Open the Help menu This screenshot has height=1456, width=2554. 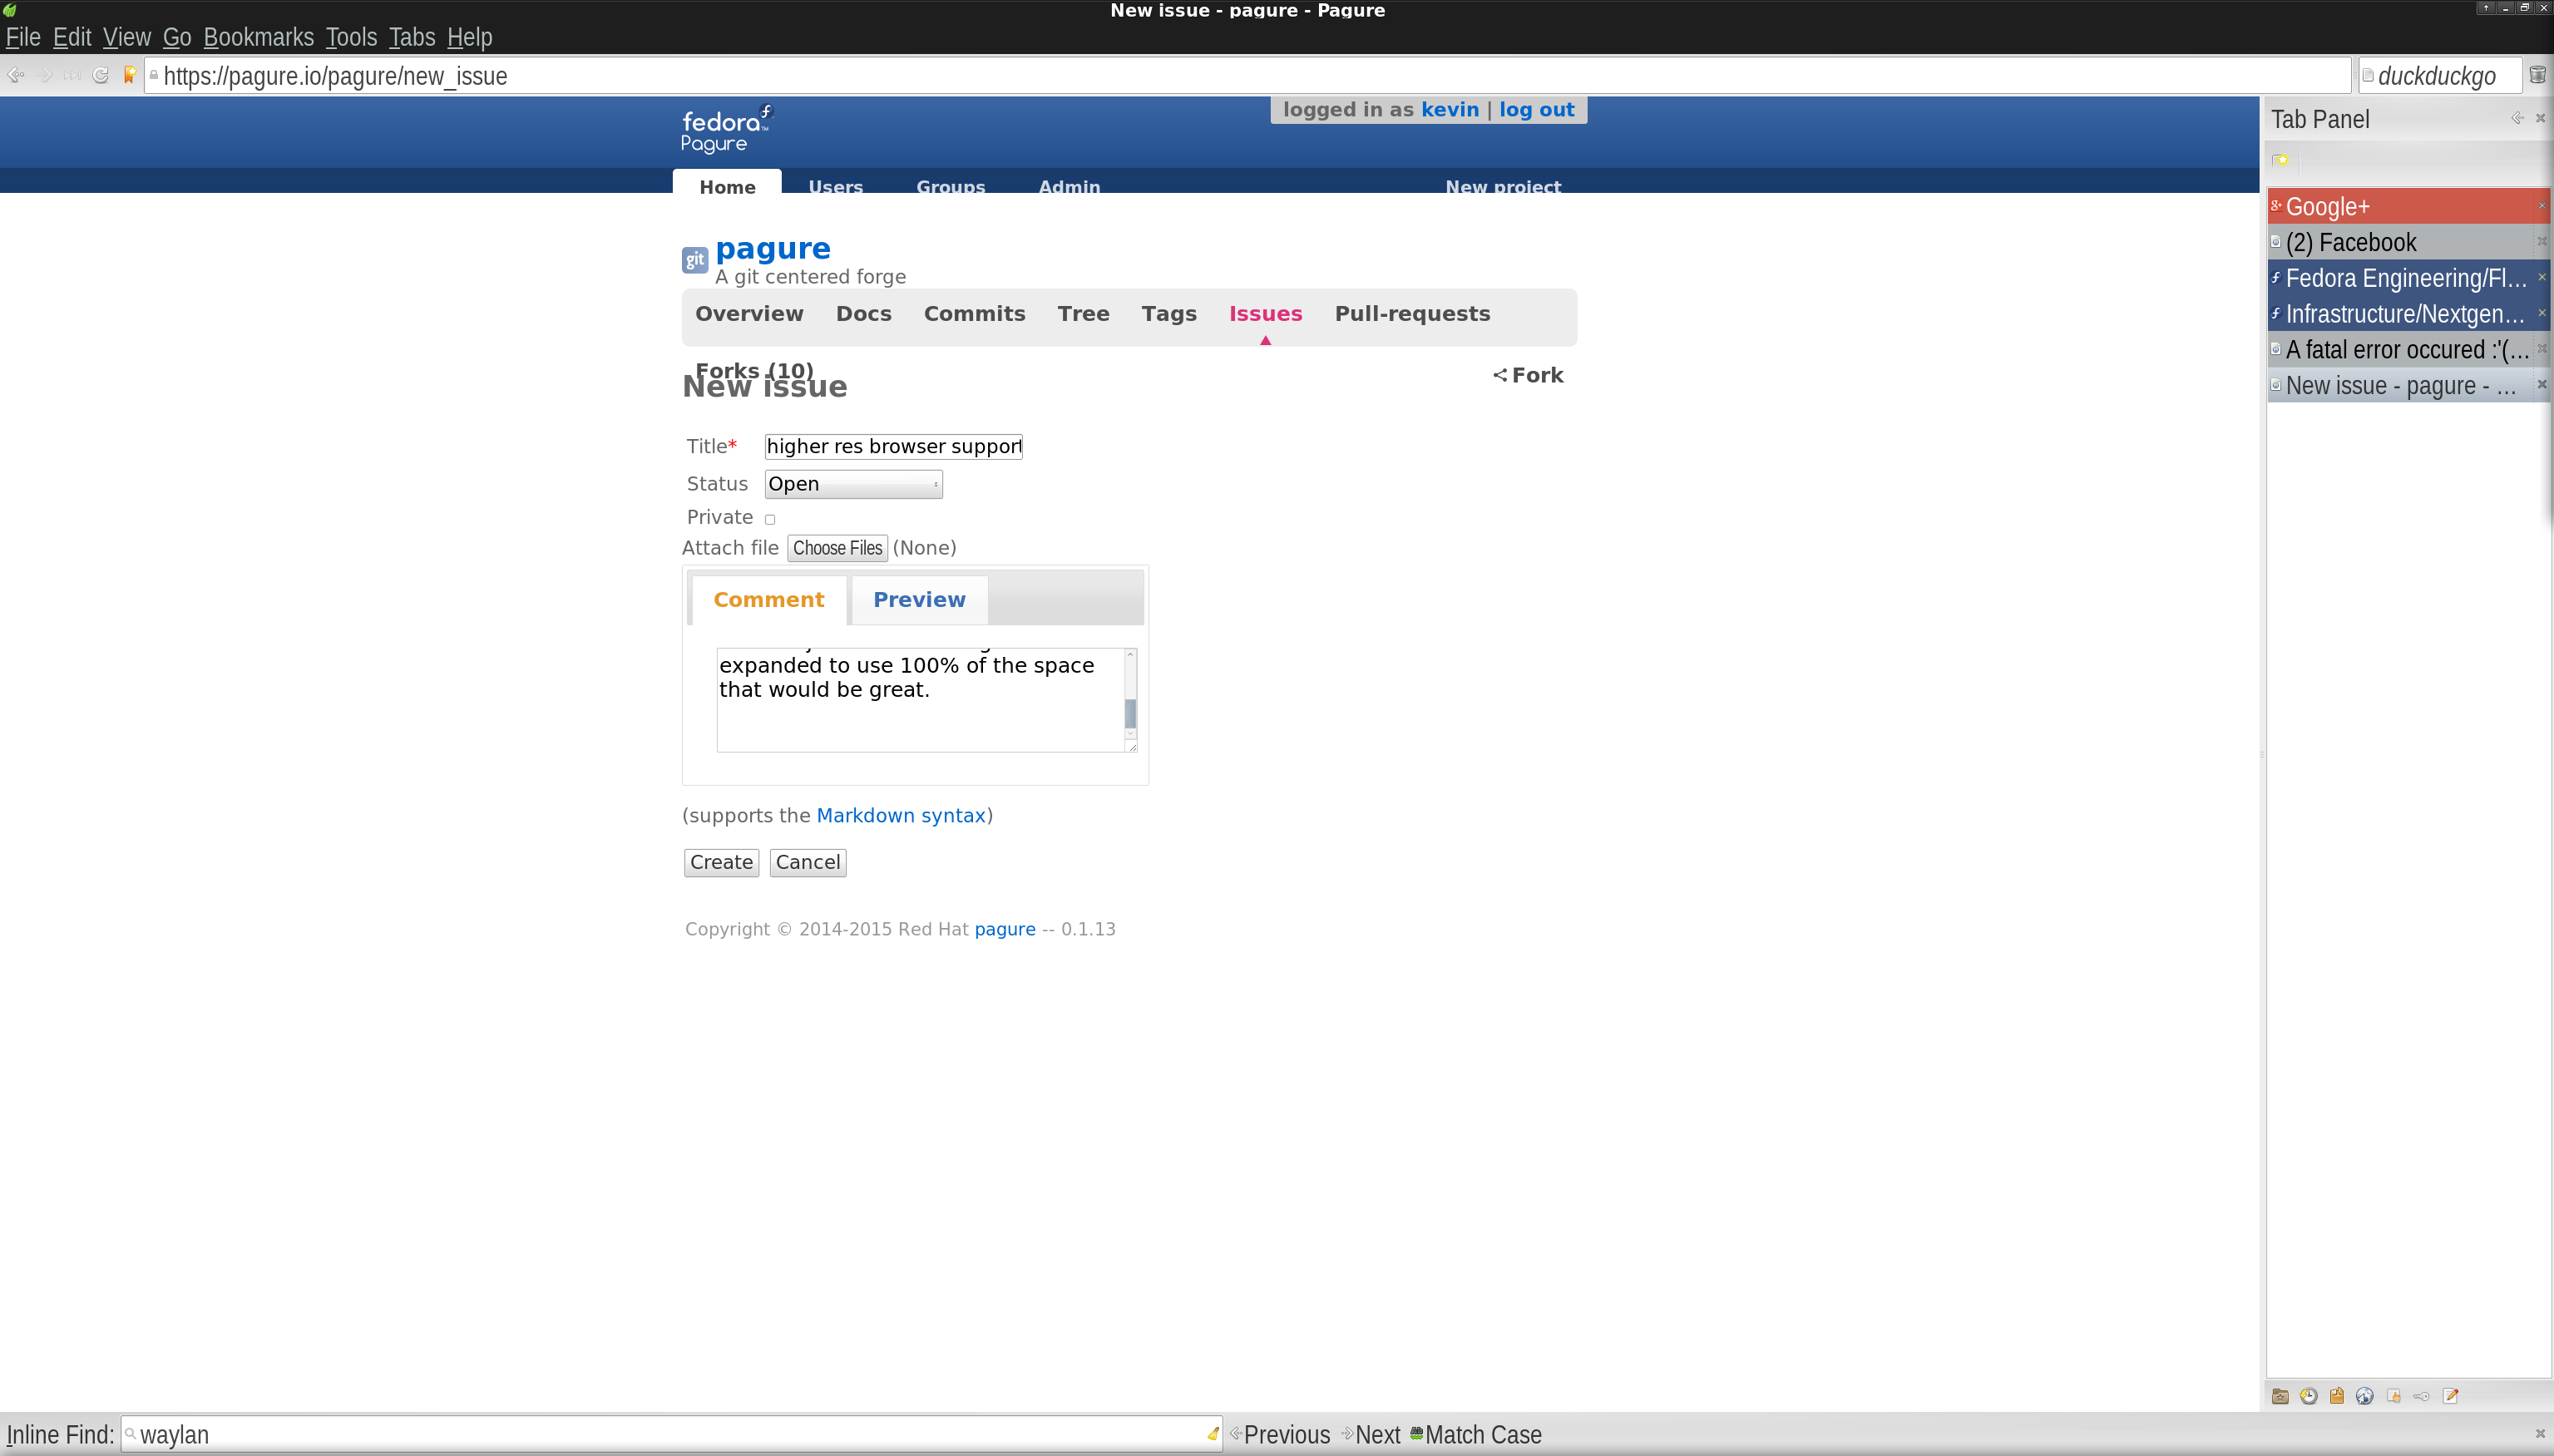tap(470, 37)
